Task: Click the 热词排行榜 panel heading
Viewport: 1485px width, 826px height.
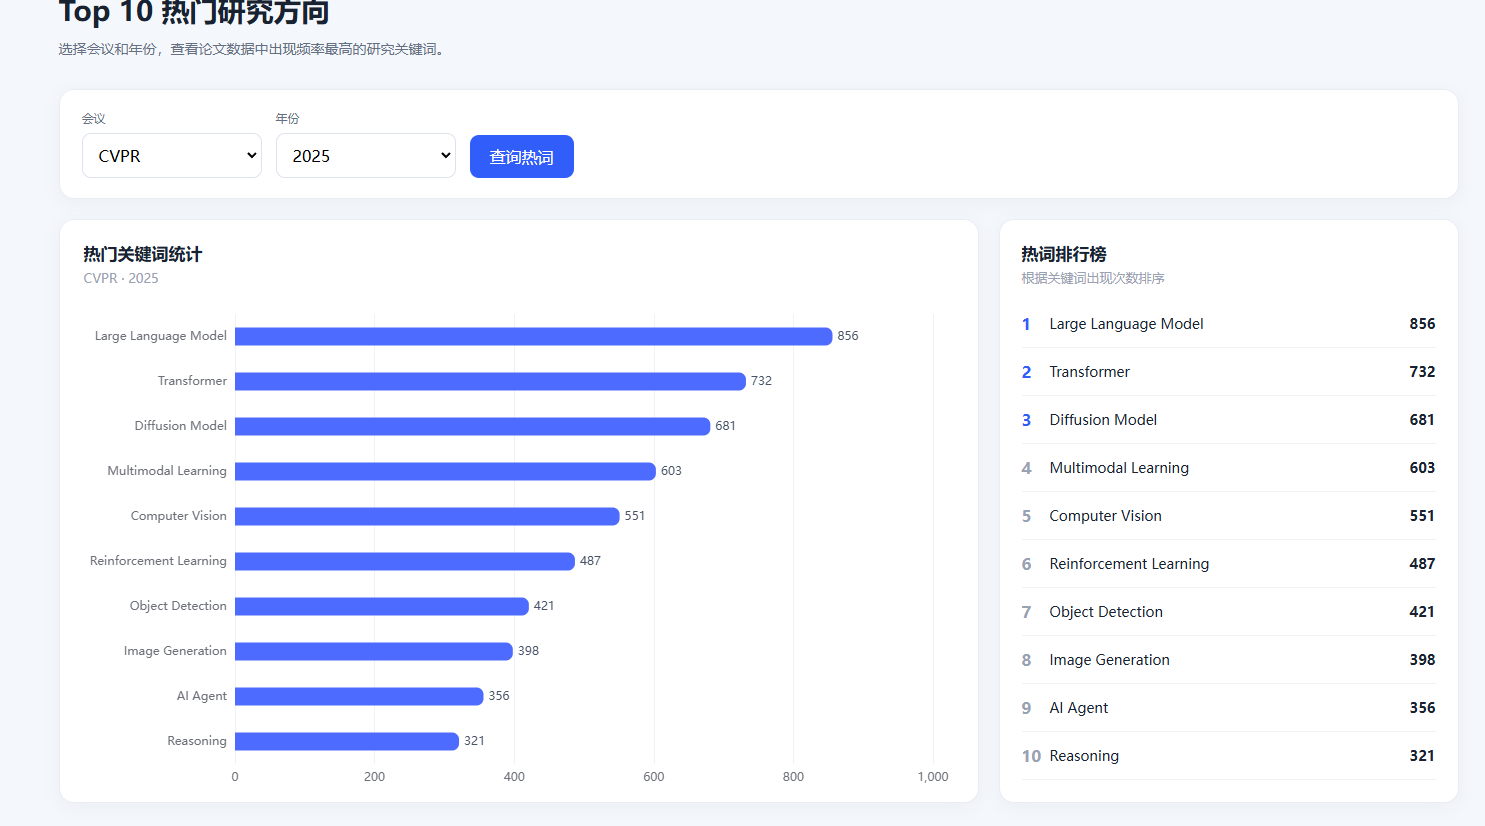Action: tap(1064, 254)
